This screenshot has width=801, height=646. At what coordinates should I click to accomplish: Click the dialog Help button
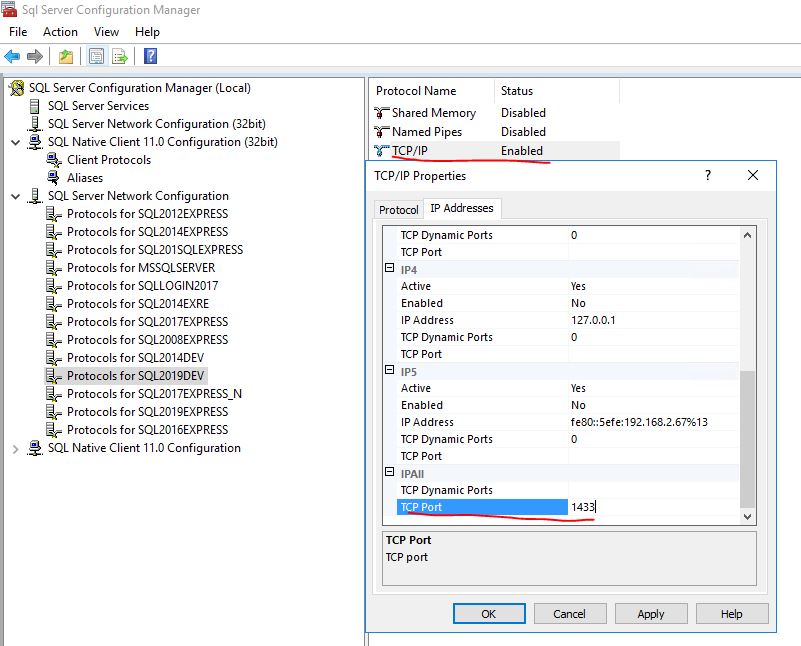(x=732, y=614)
